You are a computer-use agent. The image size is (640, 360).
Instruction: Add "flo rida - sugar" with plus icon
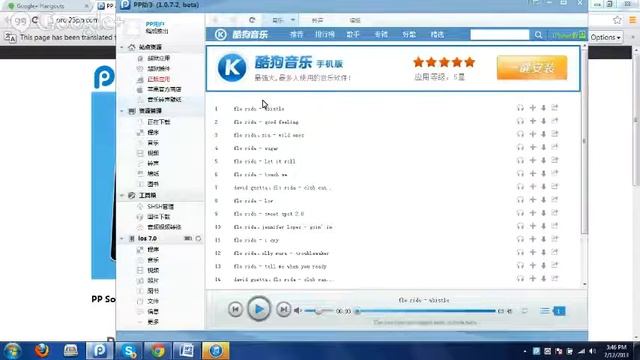pos(533,147)
